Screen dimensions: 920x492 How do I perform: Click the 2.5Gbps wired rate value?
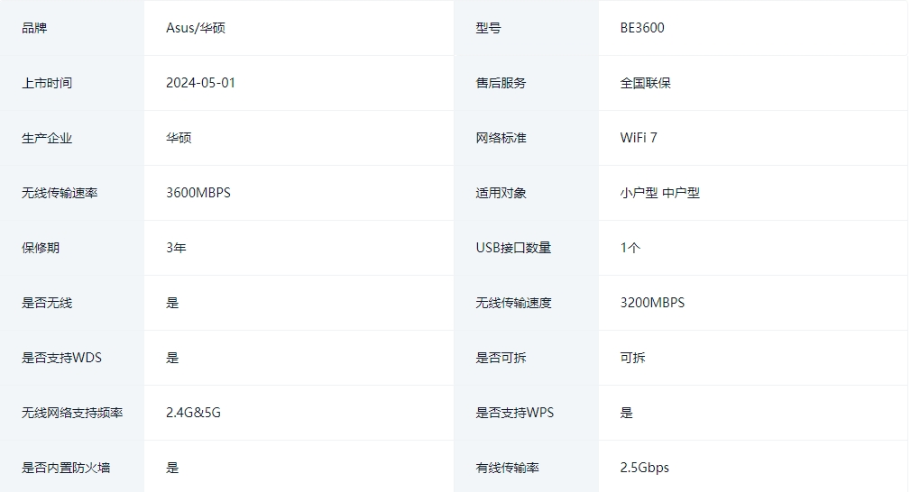(x=645, y=468)
